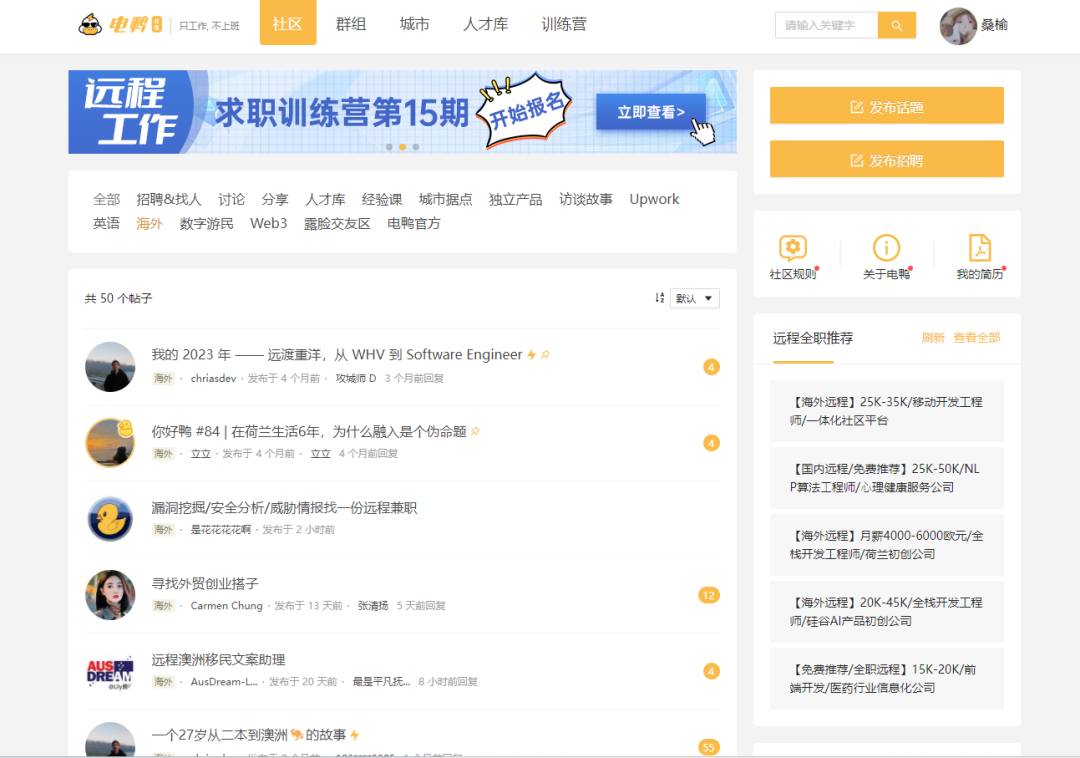Select the 讨论 category filter
The height and width of the screenshot is (758, 1080).
click(x=231, y=200)
